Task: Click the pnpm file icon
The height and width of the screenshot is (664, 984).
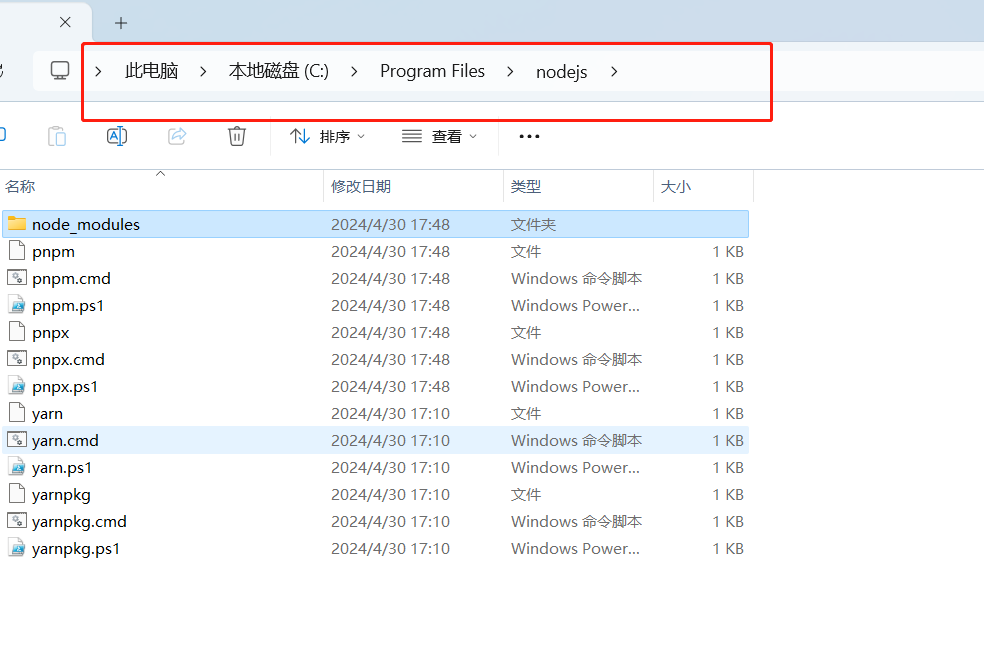Action: tap(17, 250)
